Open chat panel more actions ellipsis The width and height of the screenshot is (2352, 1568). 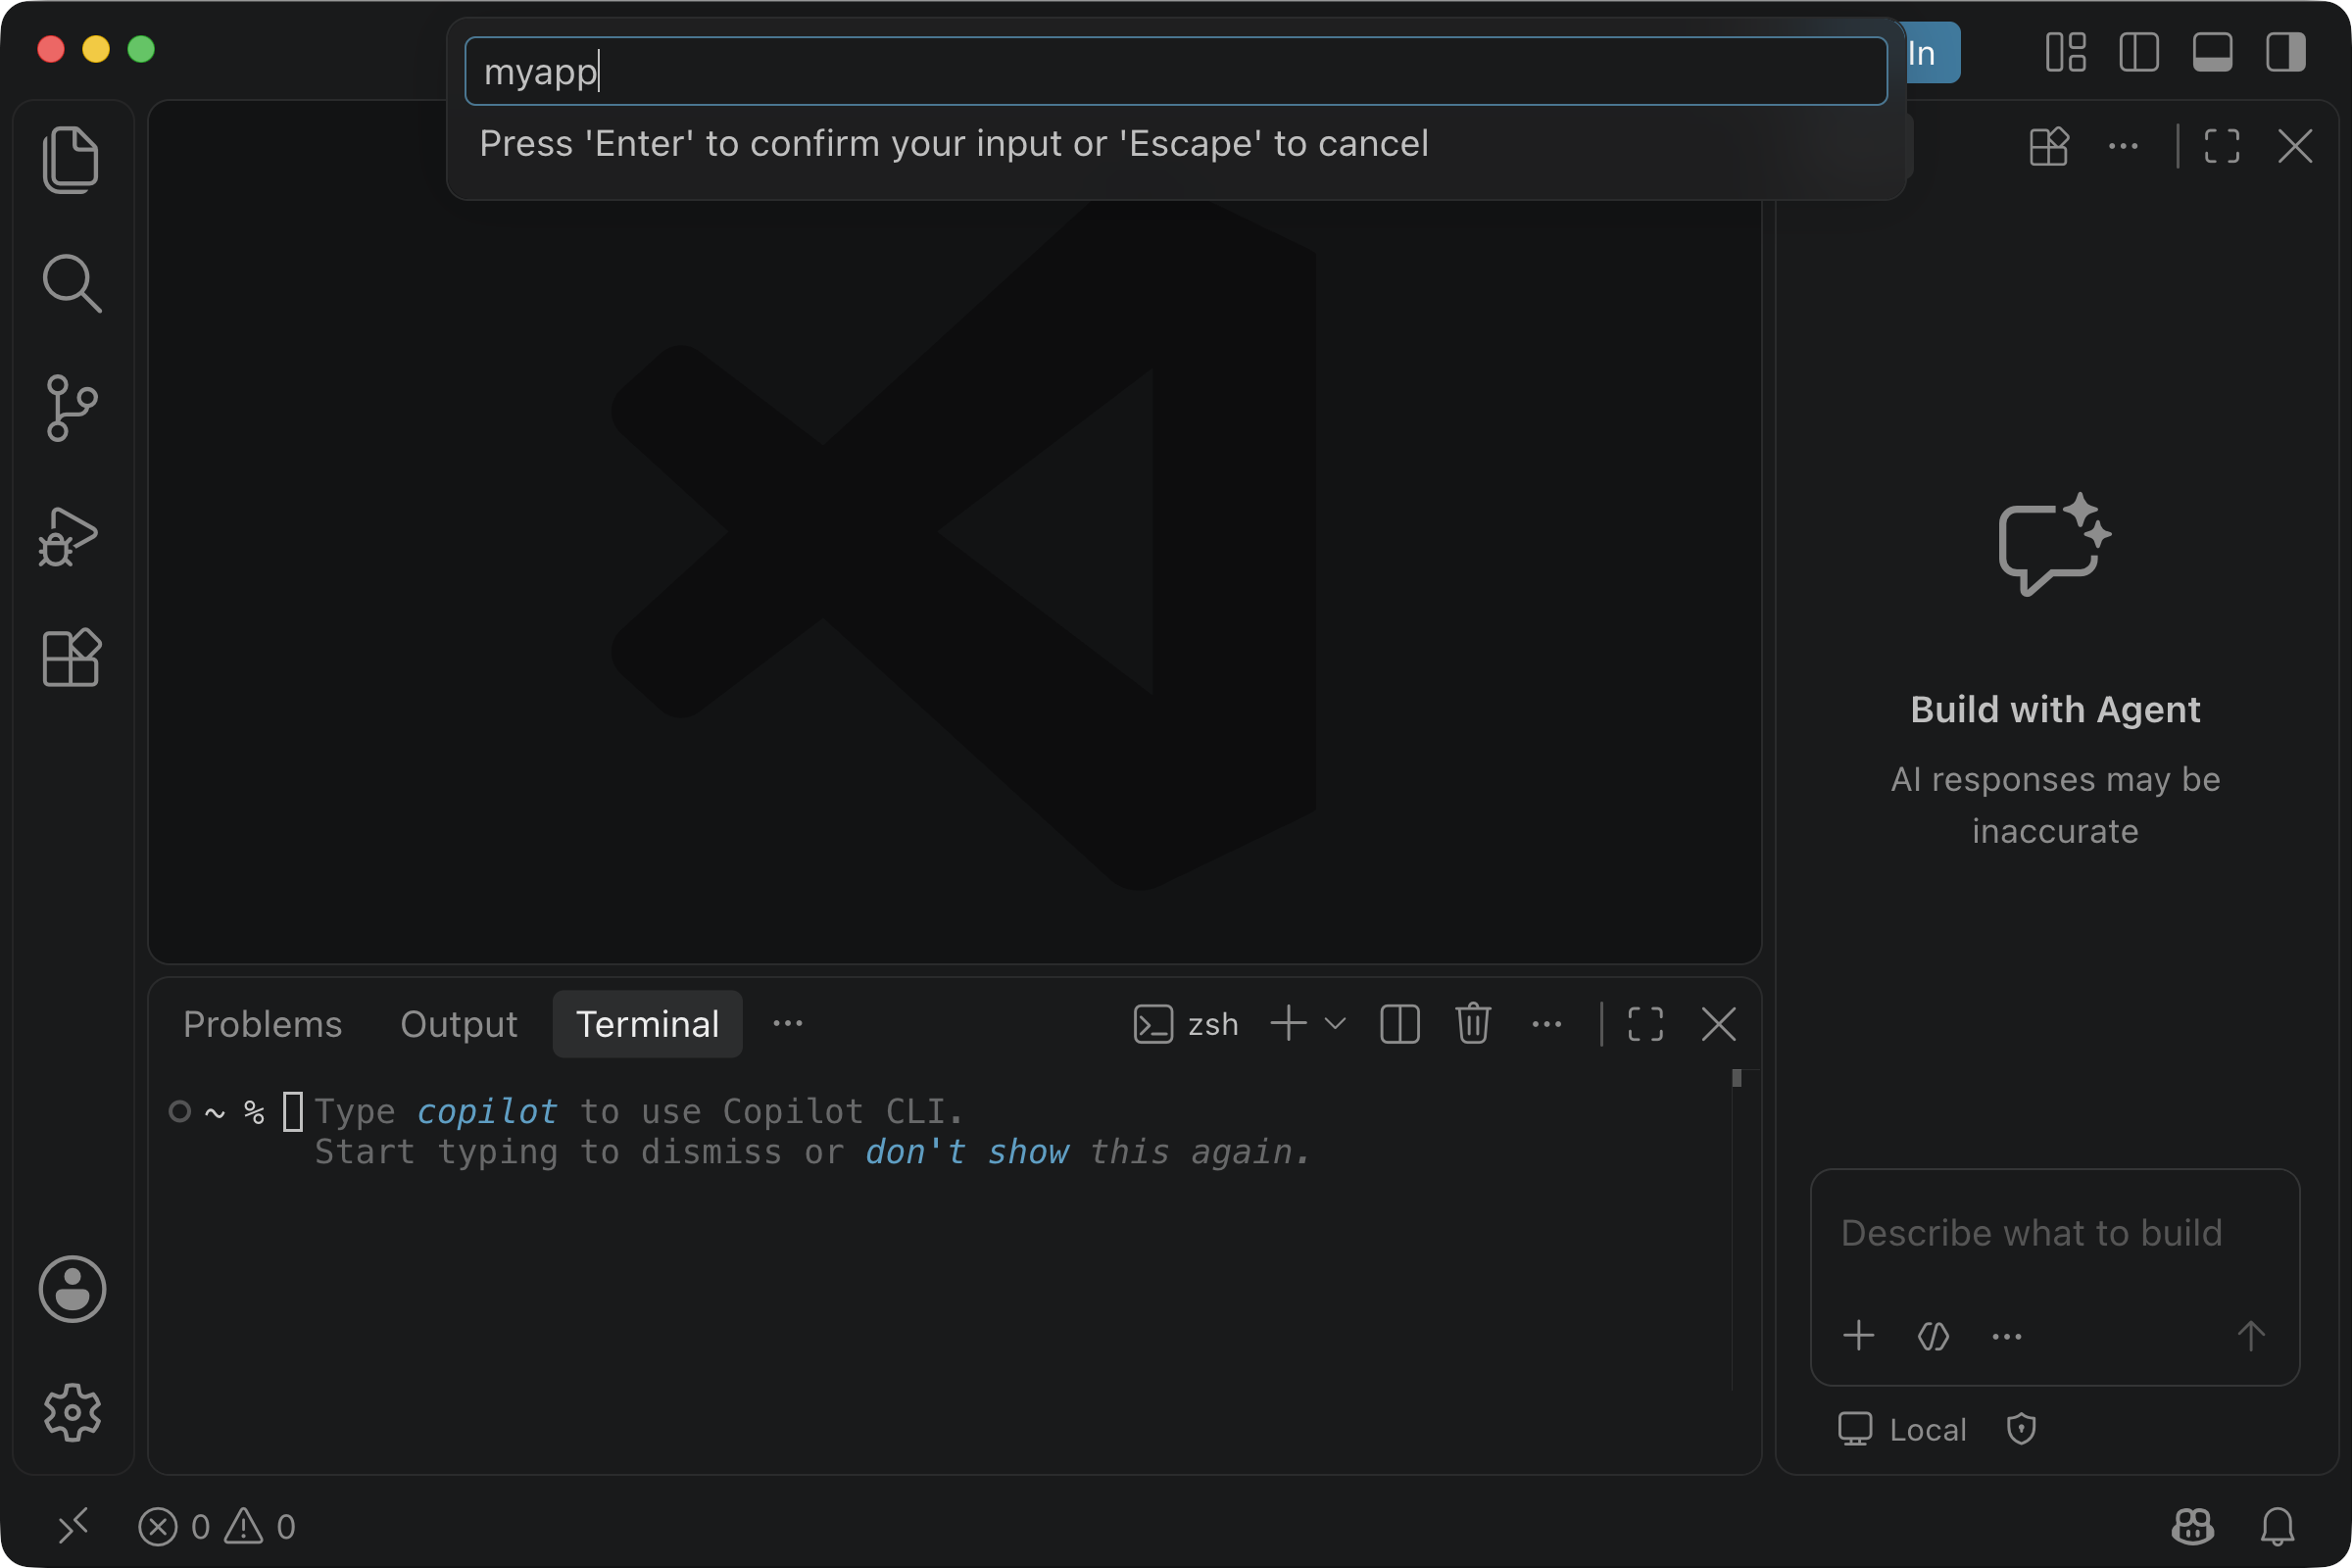tap(2123, 147)
